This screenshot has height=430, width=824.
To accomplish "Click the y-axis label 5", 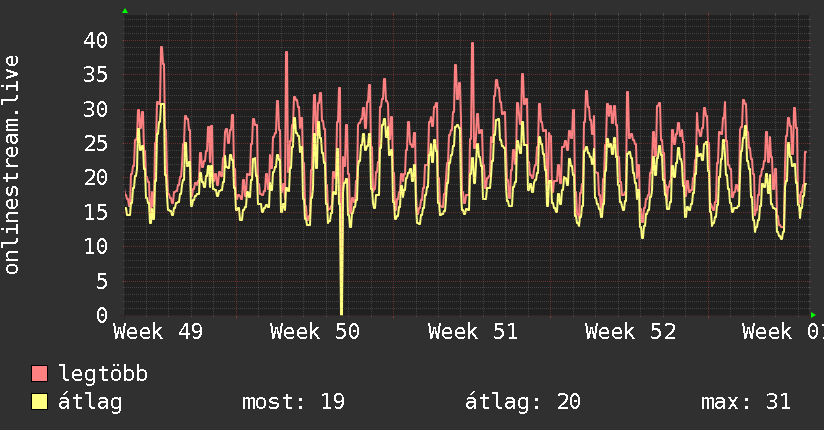I will tap(102, 281).
